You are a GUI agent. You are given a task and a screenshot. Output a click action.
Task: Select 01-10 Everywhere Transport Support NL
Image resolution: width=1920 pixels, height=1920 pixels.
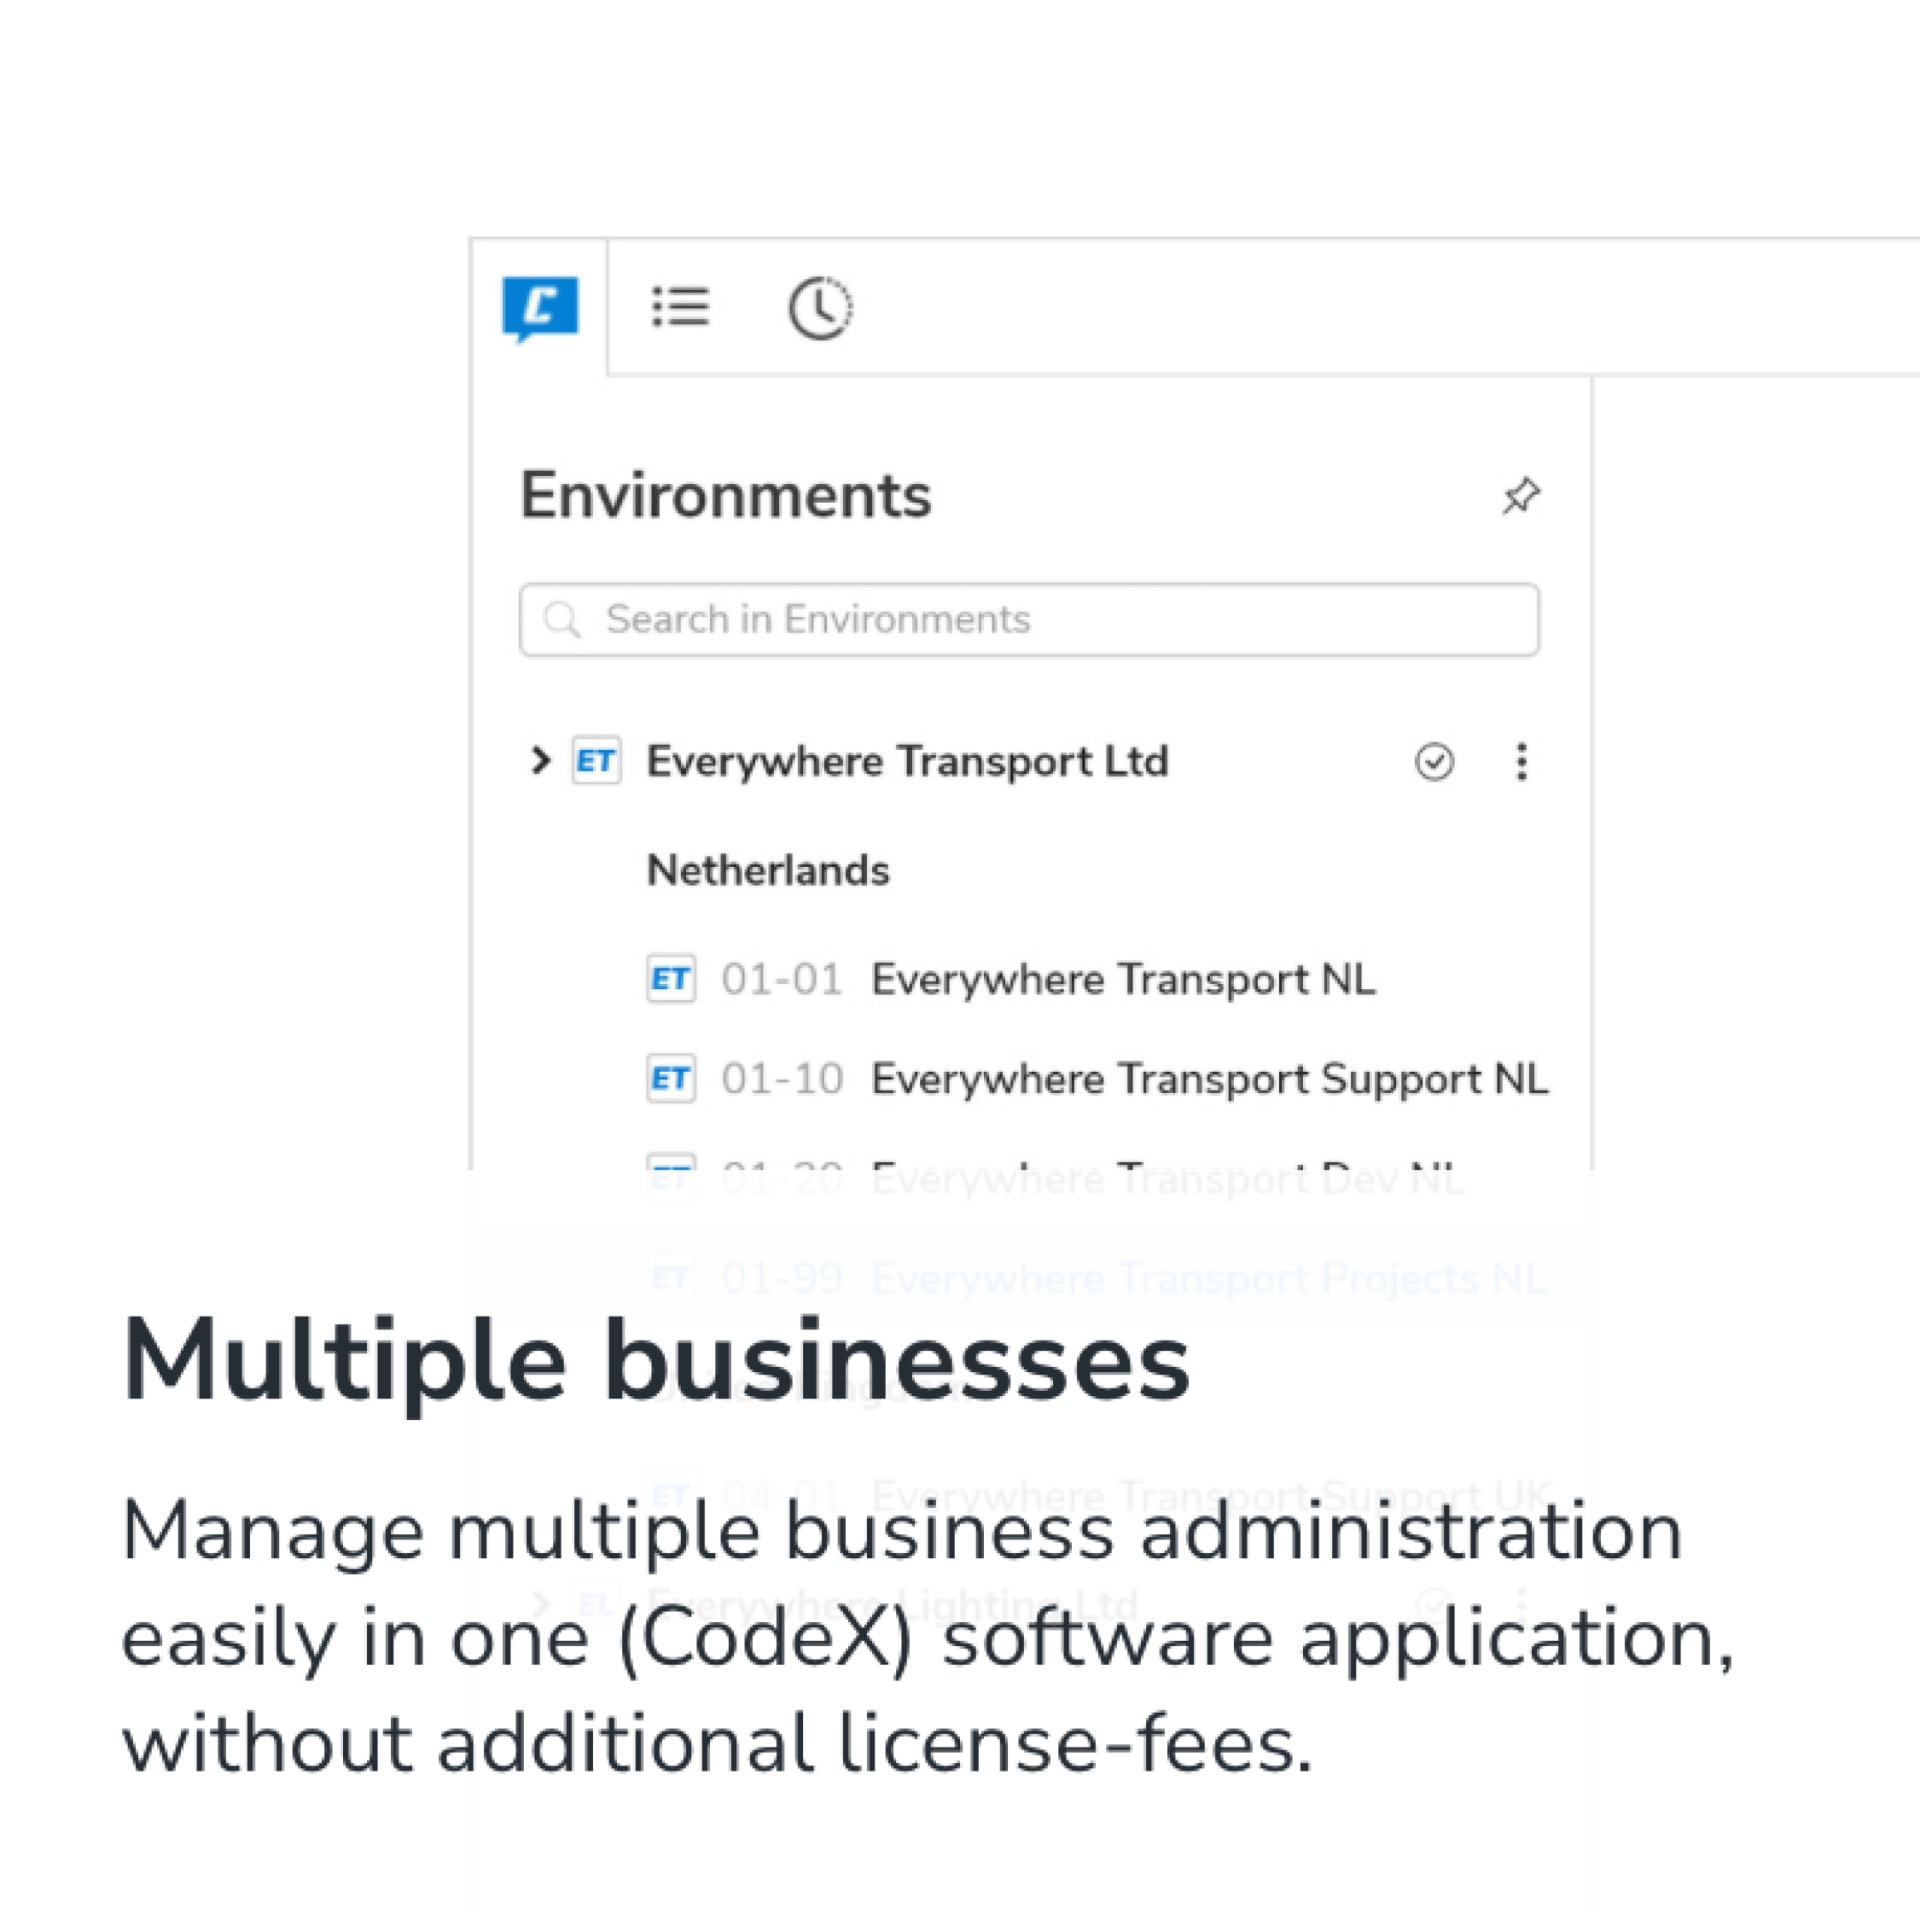[1134, 1079]
